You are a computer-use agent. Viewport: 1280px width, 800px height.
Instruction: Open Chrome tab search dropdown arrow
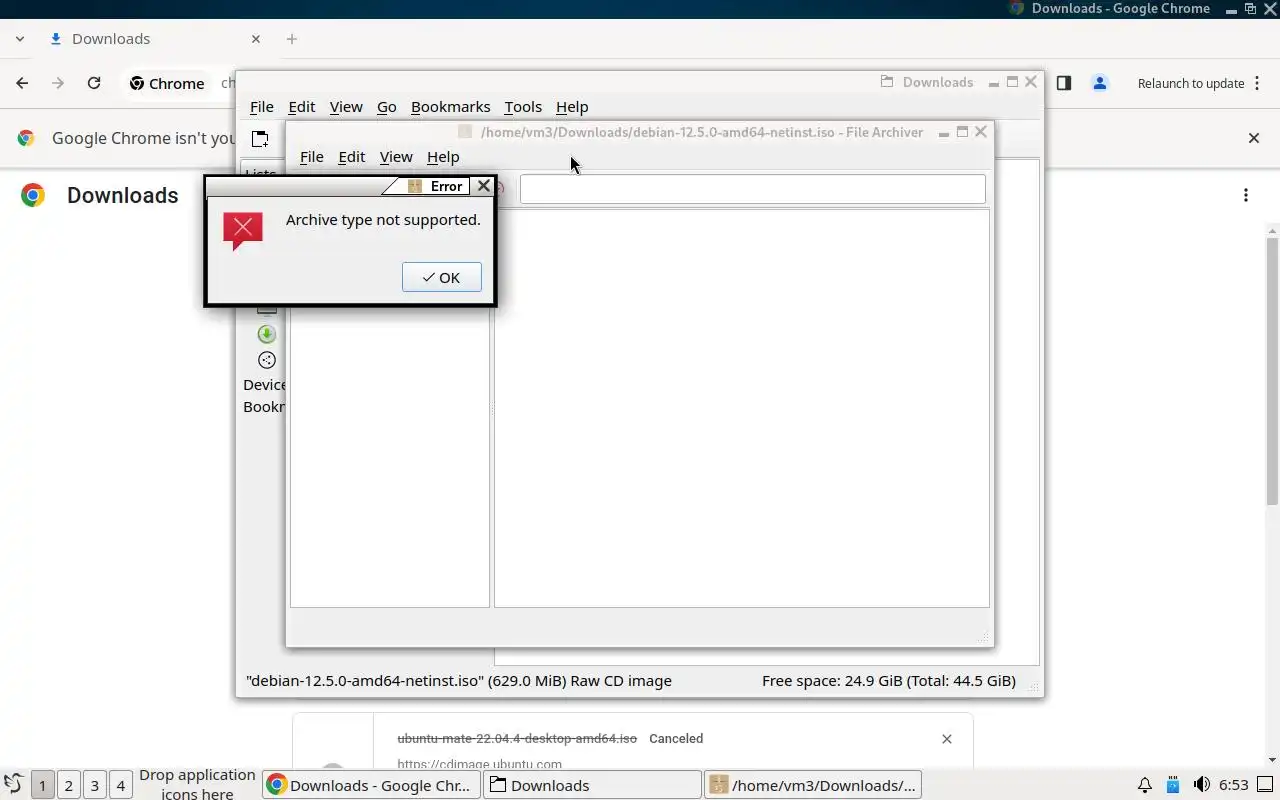[20, 39]
